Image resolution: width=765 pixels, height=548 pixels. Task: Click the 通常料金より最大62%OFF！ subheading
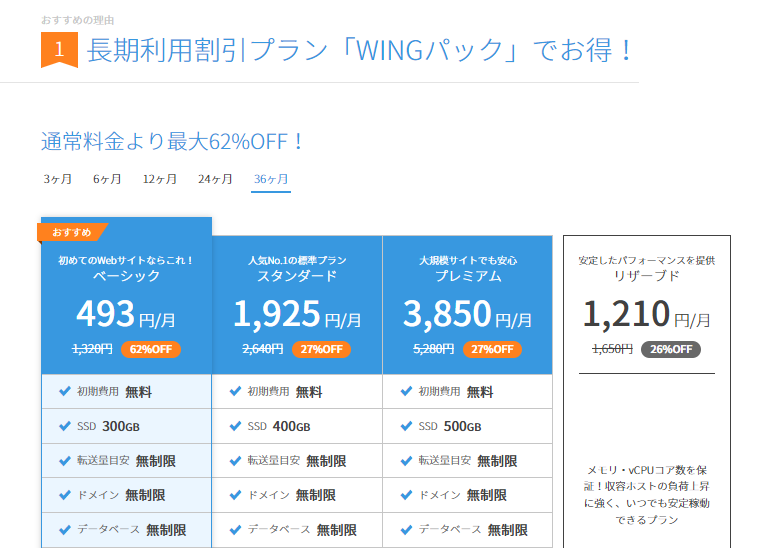172,142
